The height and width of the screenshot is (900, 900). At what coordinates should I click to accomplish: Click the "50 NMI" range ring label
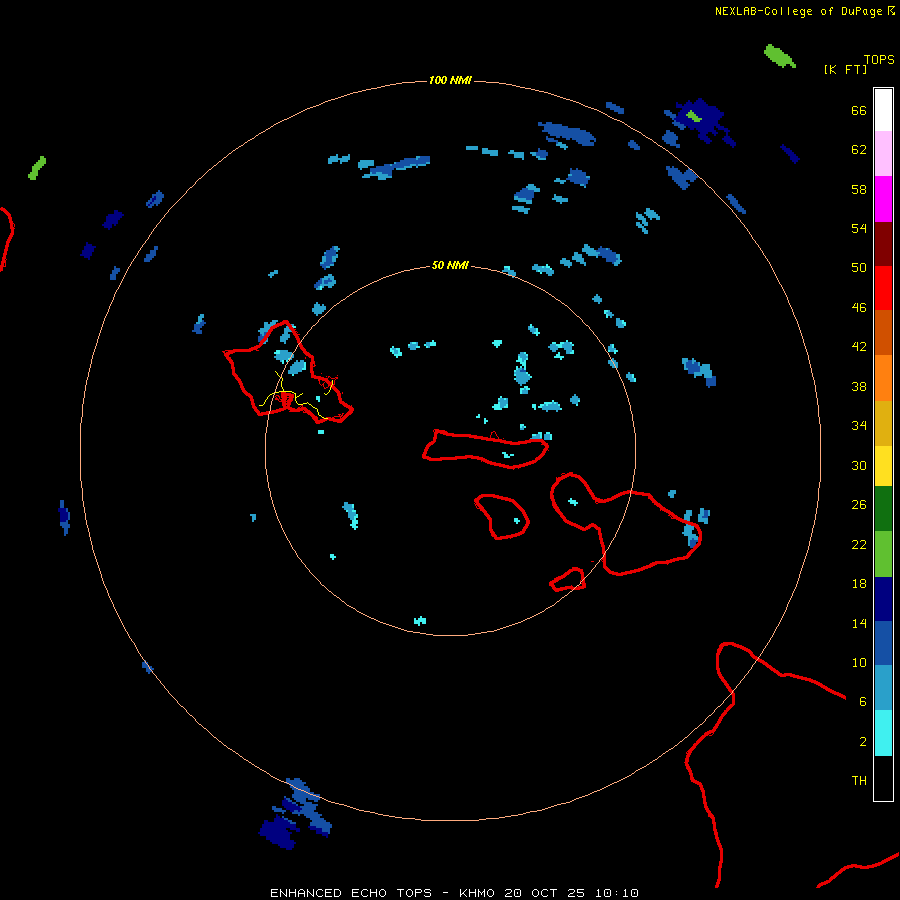(x=450, y=265)
